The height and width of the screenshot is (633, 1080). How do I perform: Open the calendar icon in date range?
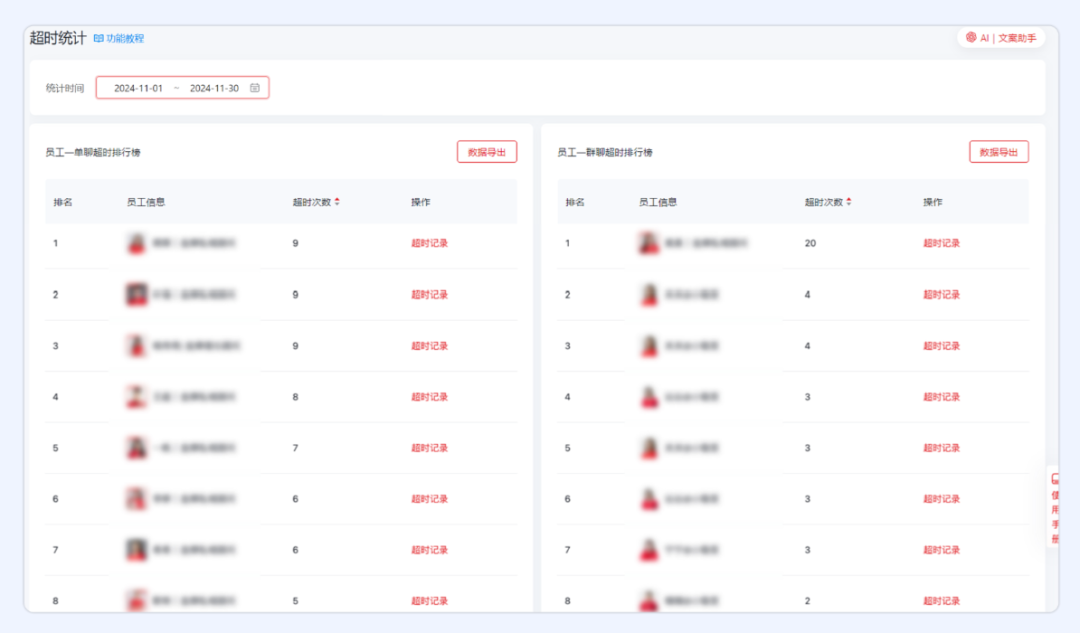(255, 88)
